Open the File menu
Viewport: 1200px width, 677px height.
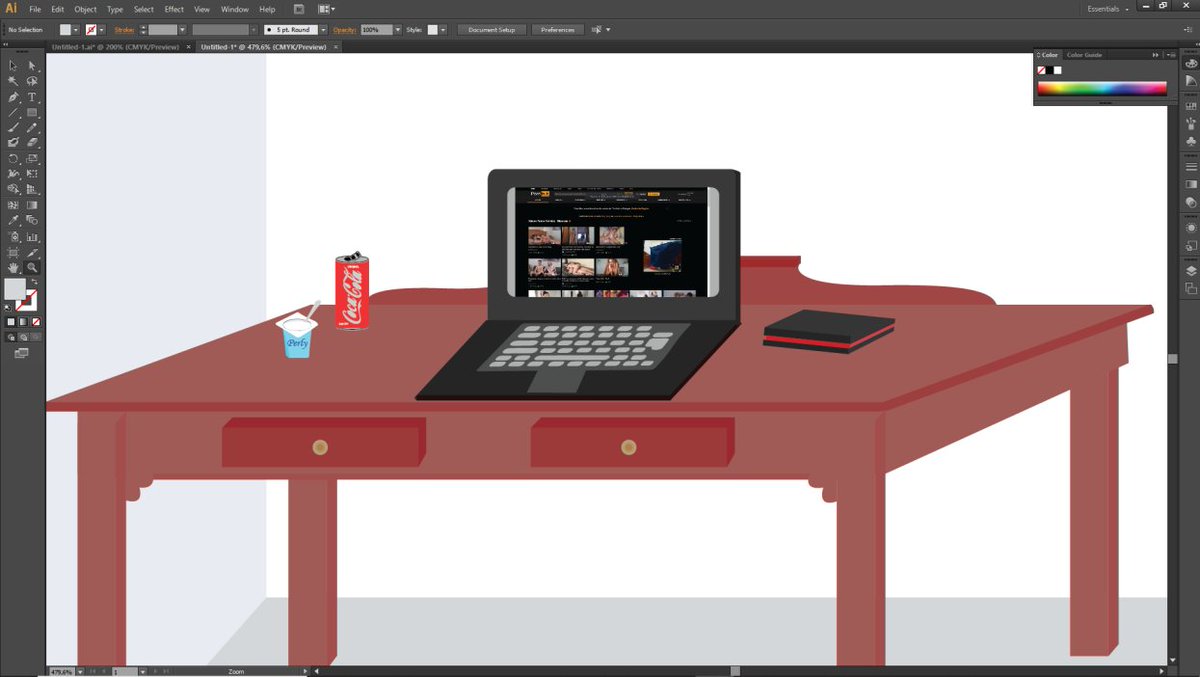(35, 9)
